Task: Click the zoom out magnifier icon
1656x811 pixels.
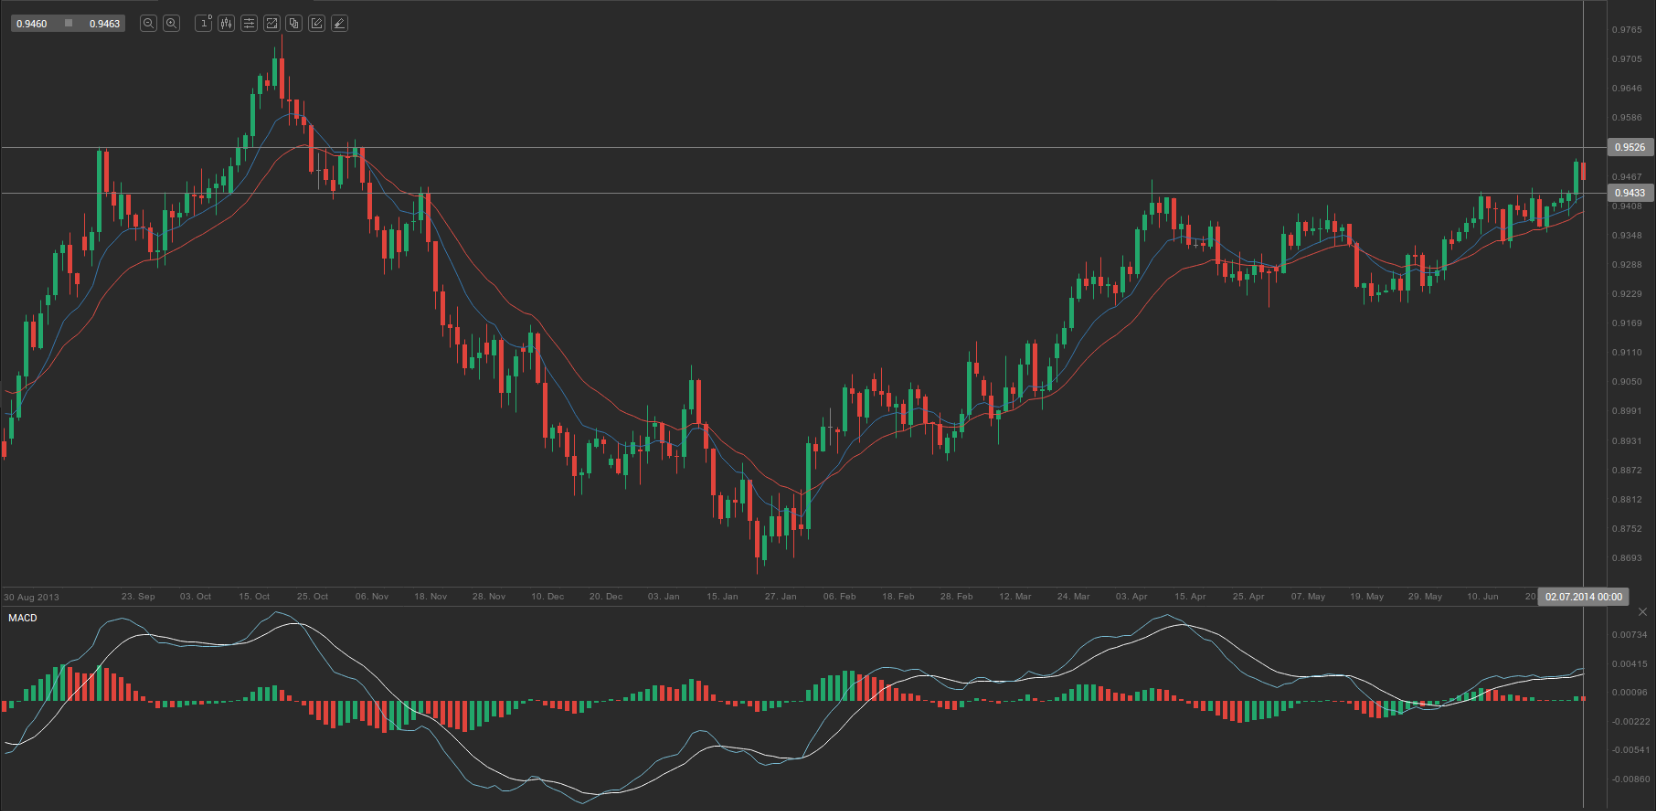Action: click(148, 23)
